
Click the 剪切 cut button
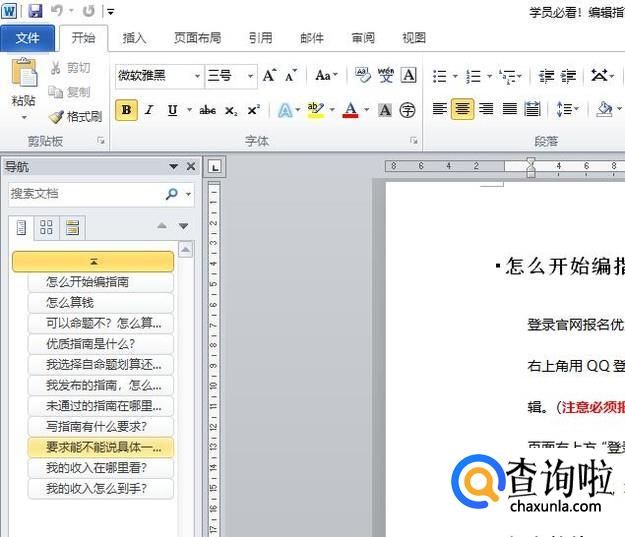click(71, 68)
